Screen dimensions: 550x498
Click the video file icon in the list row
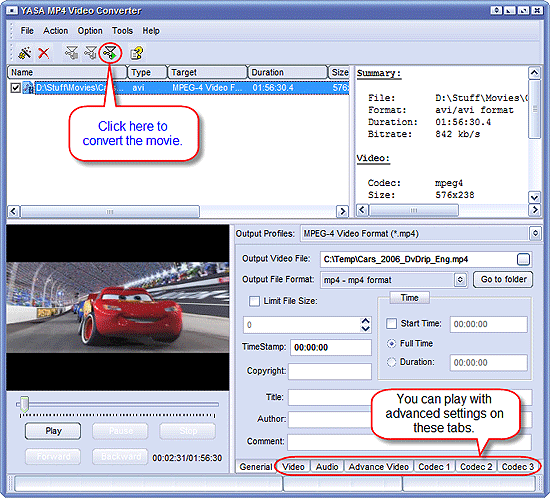(28, 87)
